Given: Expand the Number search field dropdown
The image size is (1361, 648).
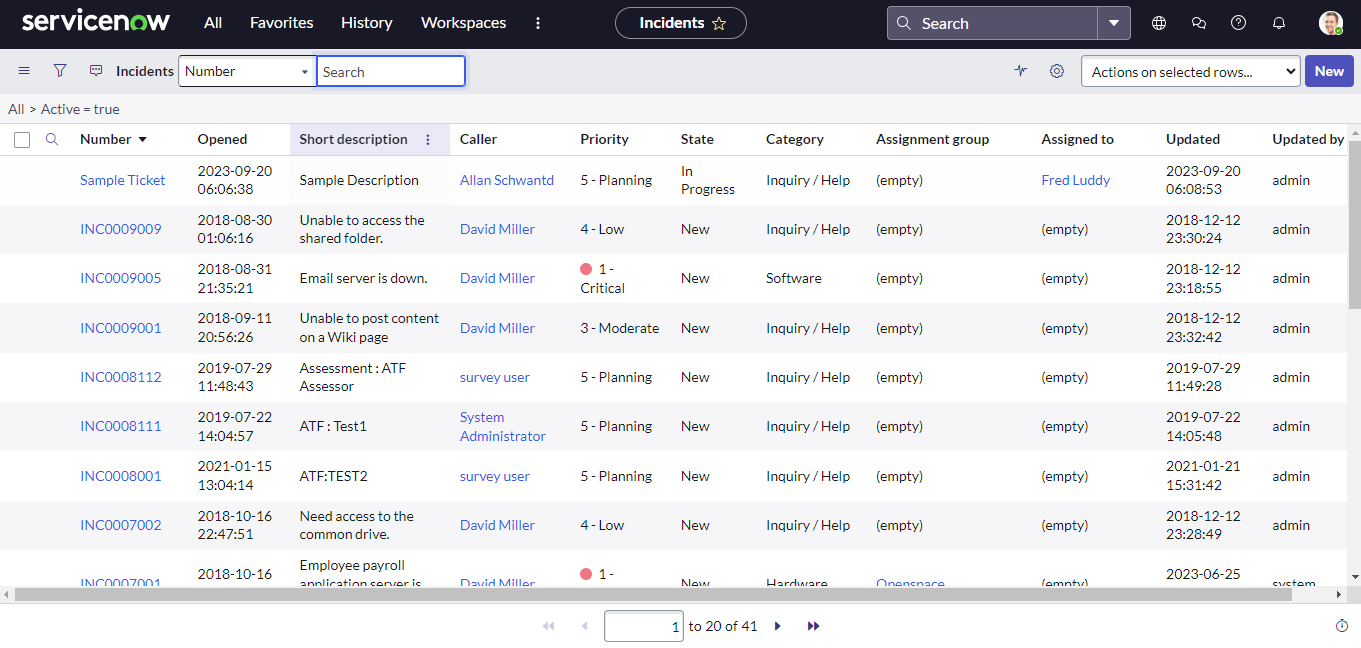Looking at the screenshot, I should tap(247, 71).
